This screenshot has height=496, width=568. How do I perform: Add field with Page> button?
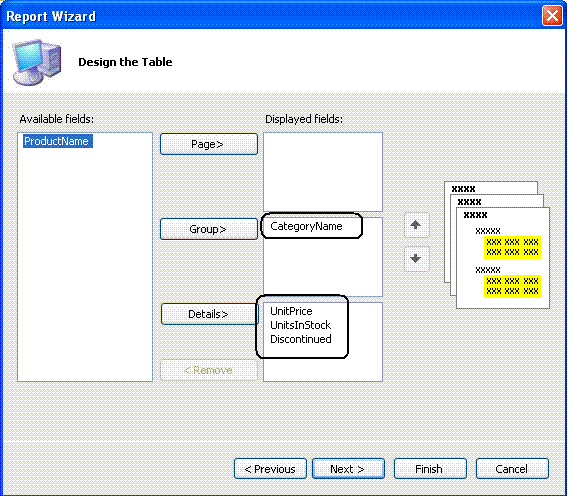coord(209,144)
